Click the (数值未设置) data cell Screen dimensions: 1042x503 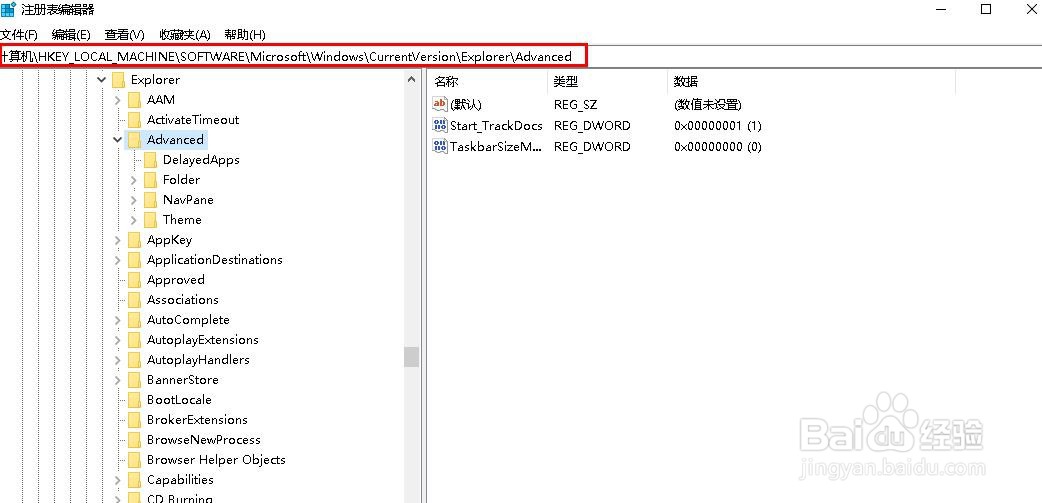pyautogui.click(x=707, y=104)
